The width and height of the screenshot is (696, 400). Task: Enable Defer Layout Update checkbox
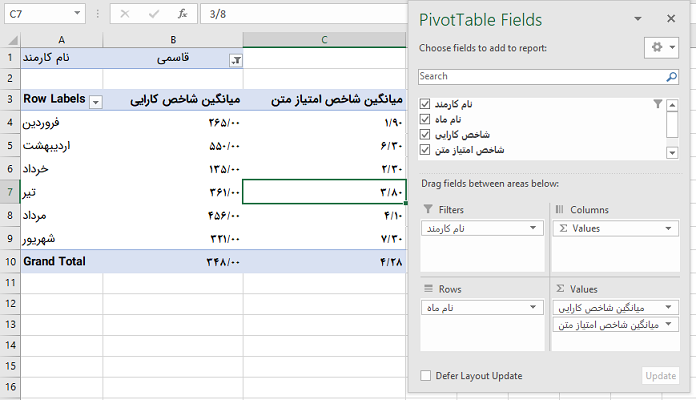[x=426, y=376]
